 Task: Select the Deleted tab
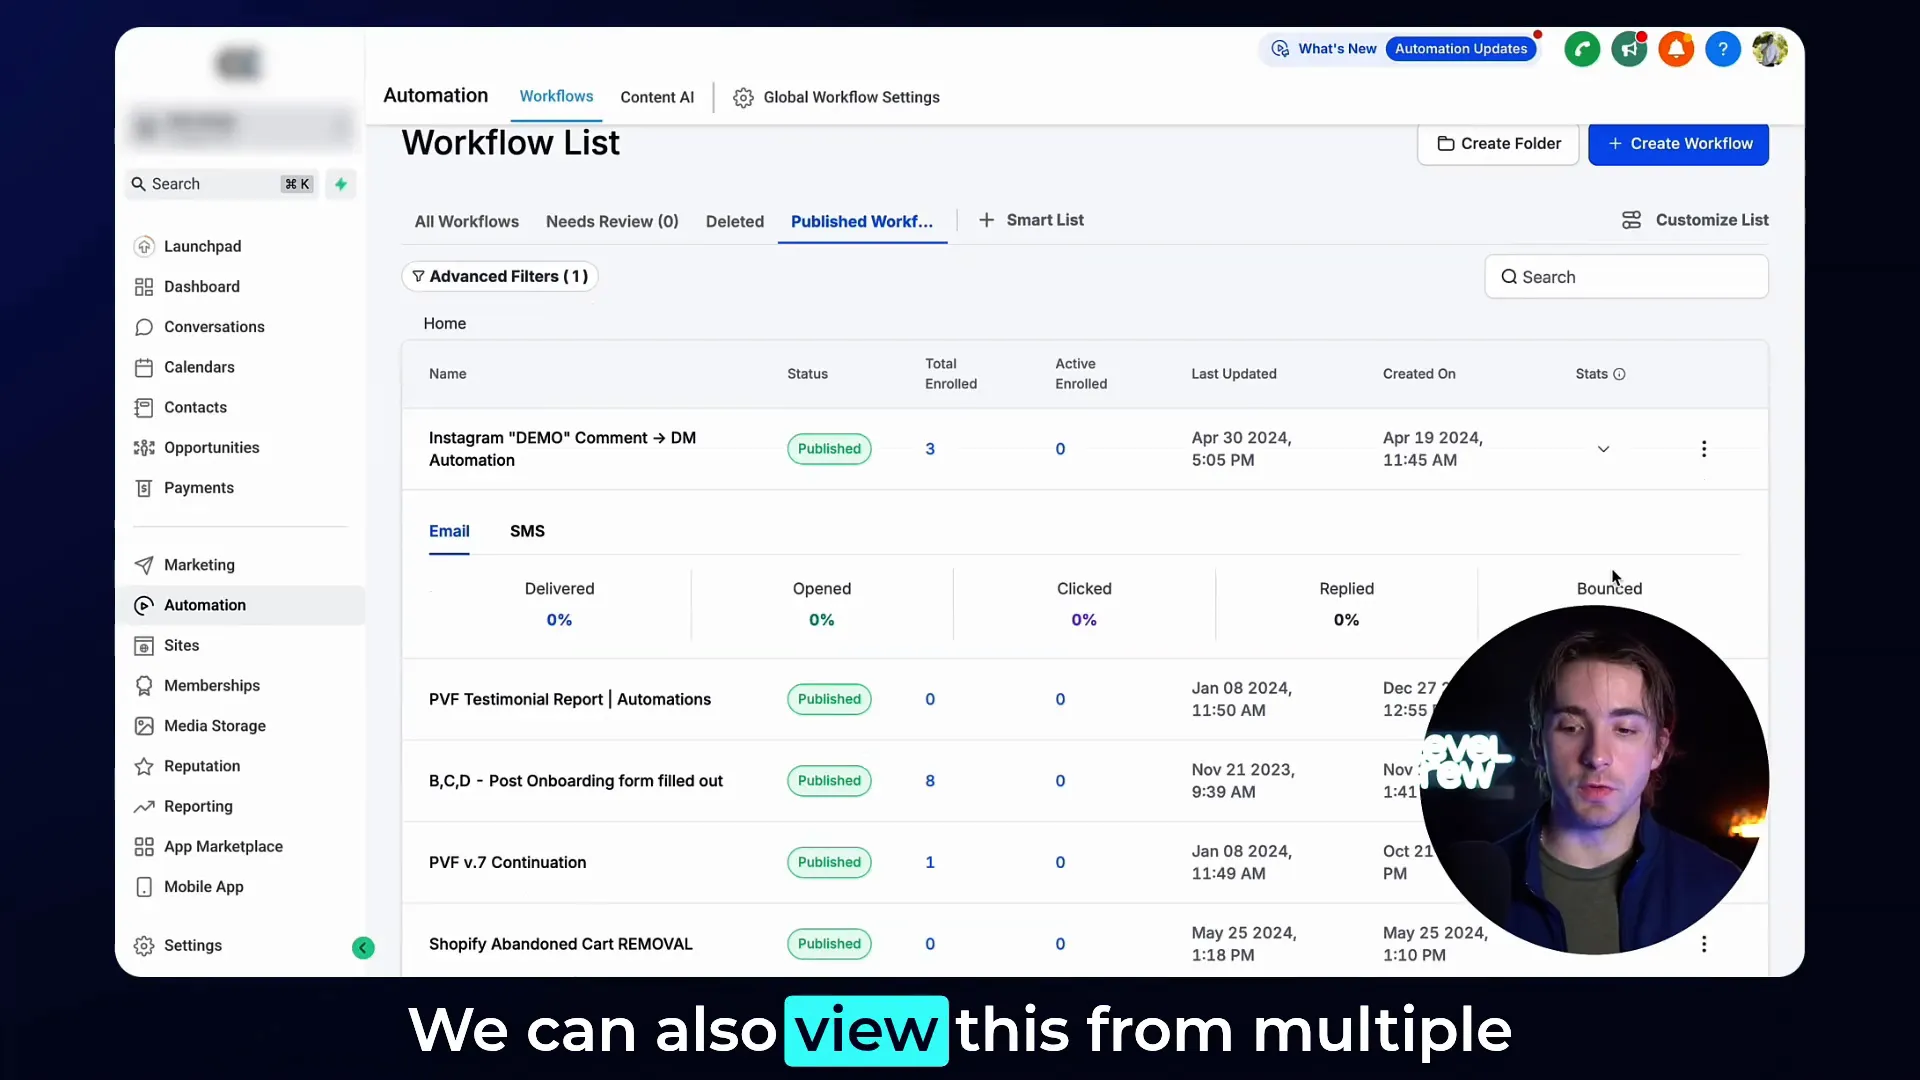point(735,221)
